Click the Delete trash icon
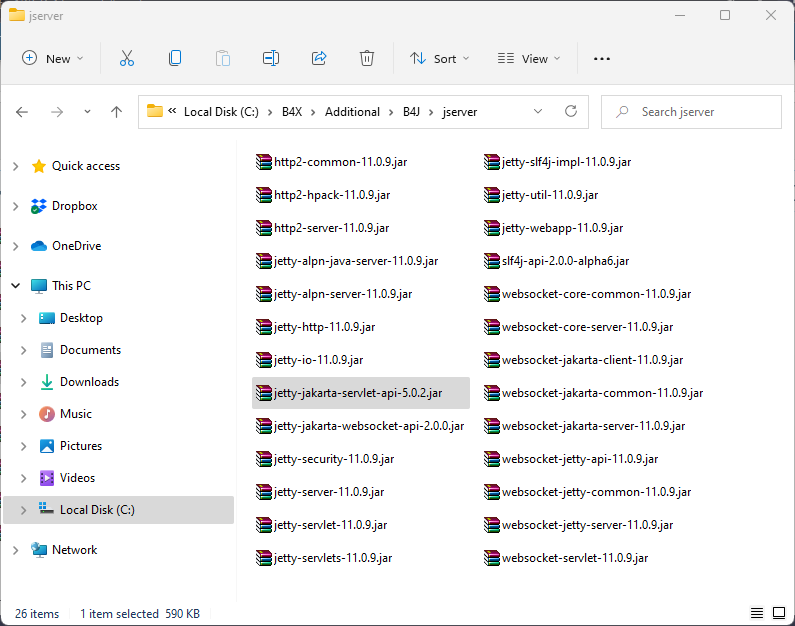This screenshot has width=795, height=626. (367, 58)
